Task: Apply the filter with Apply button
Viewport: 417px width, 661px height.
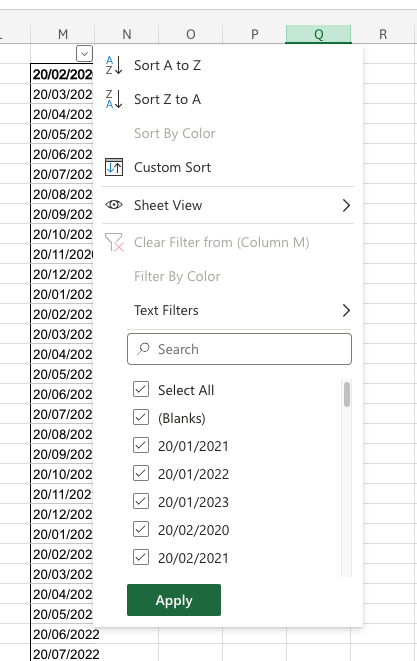Action: [174, 600]
